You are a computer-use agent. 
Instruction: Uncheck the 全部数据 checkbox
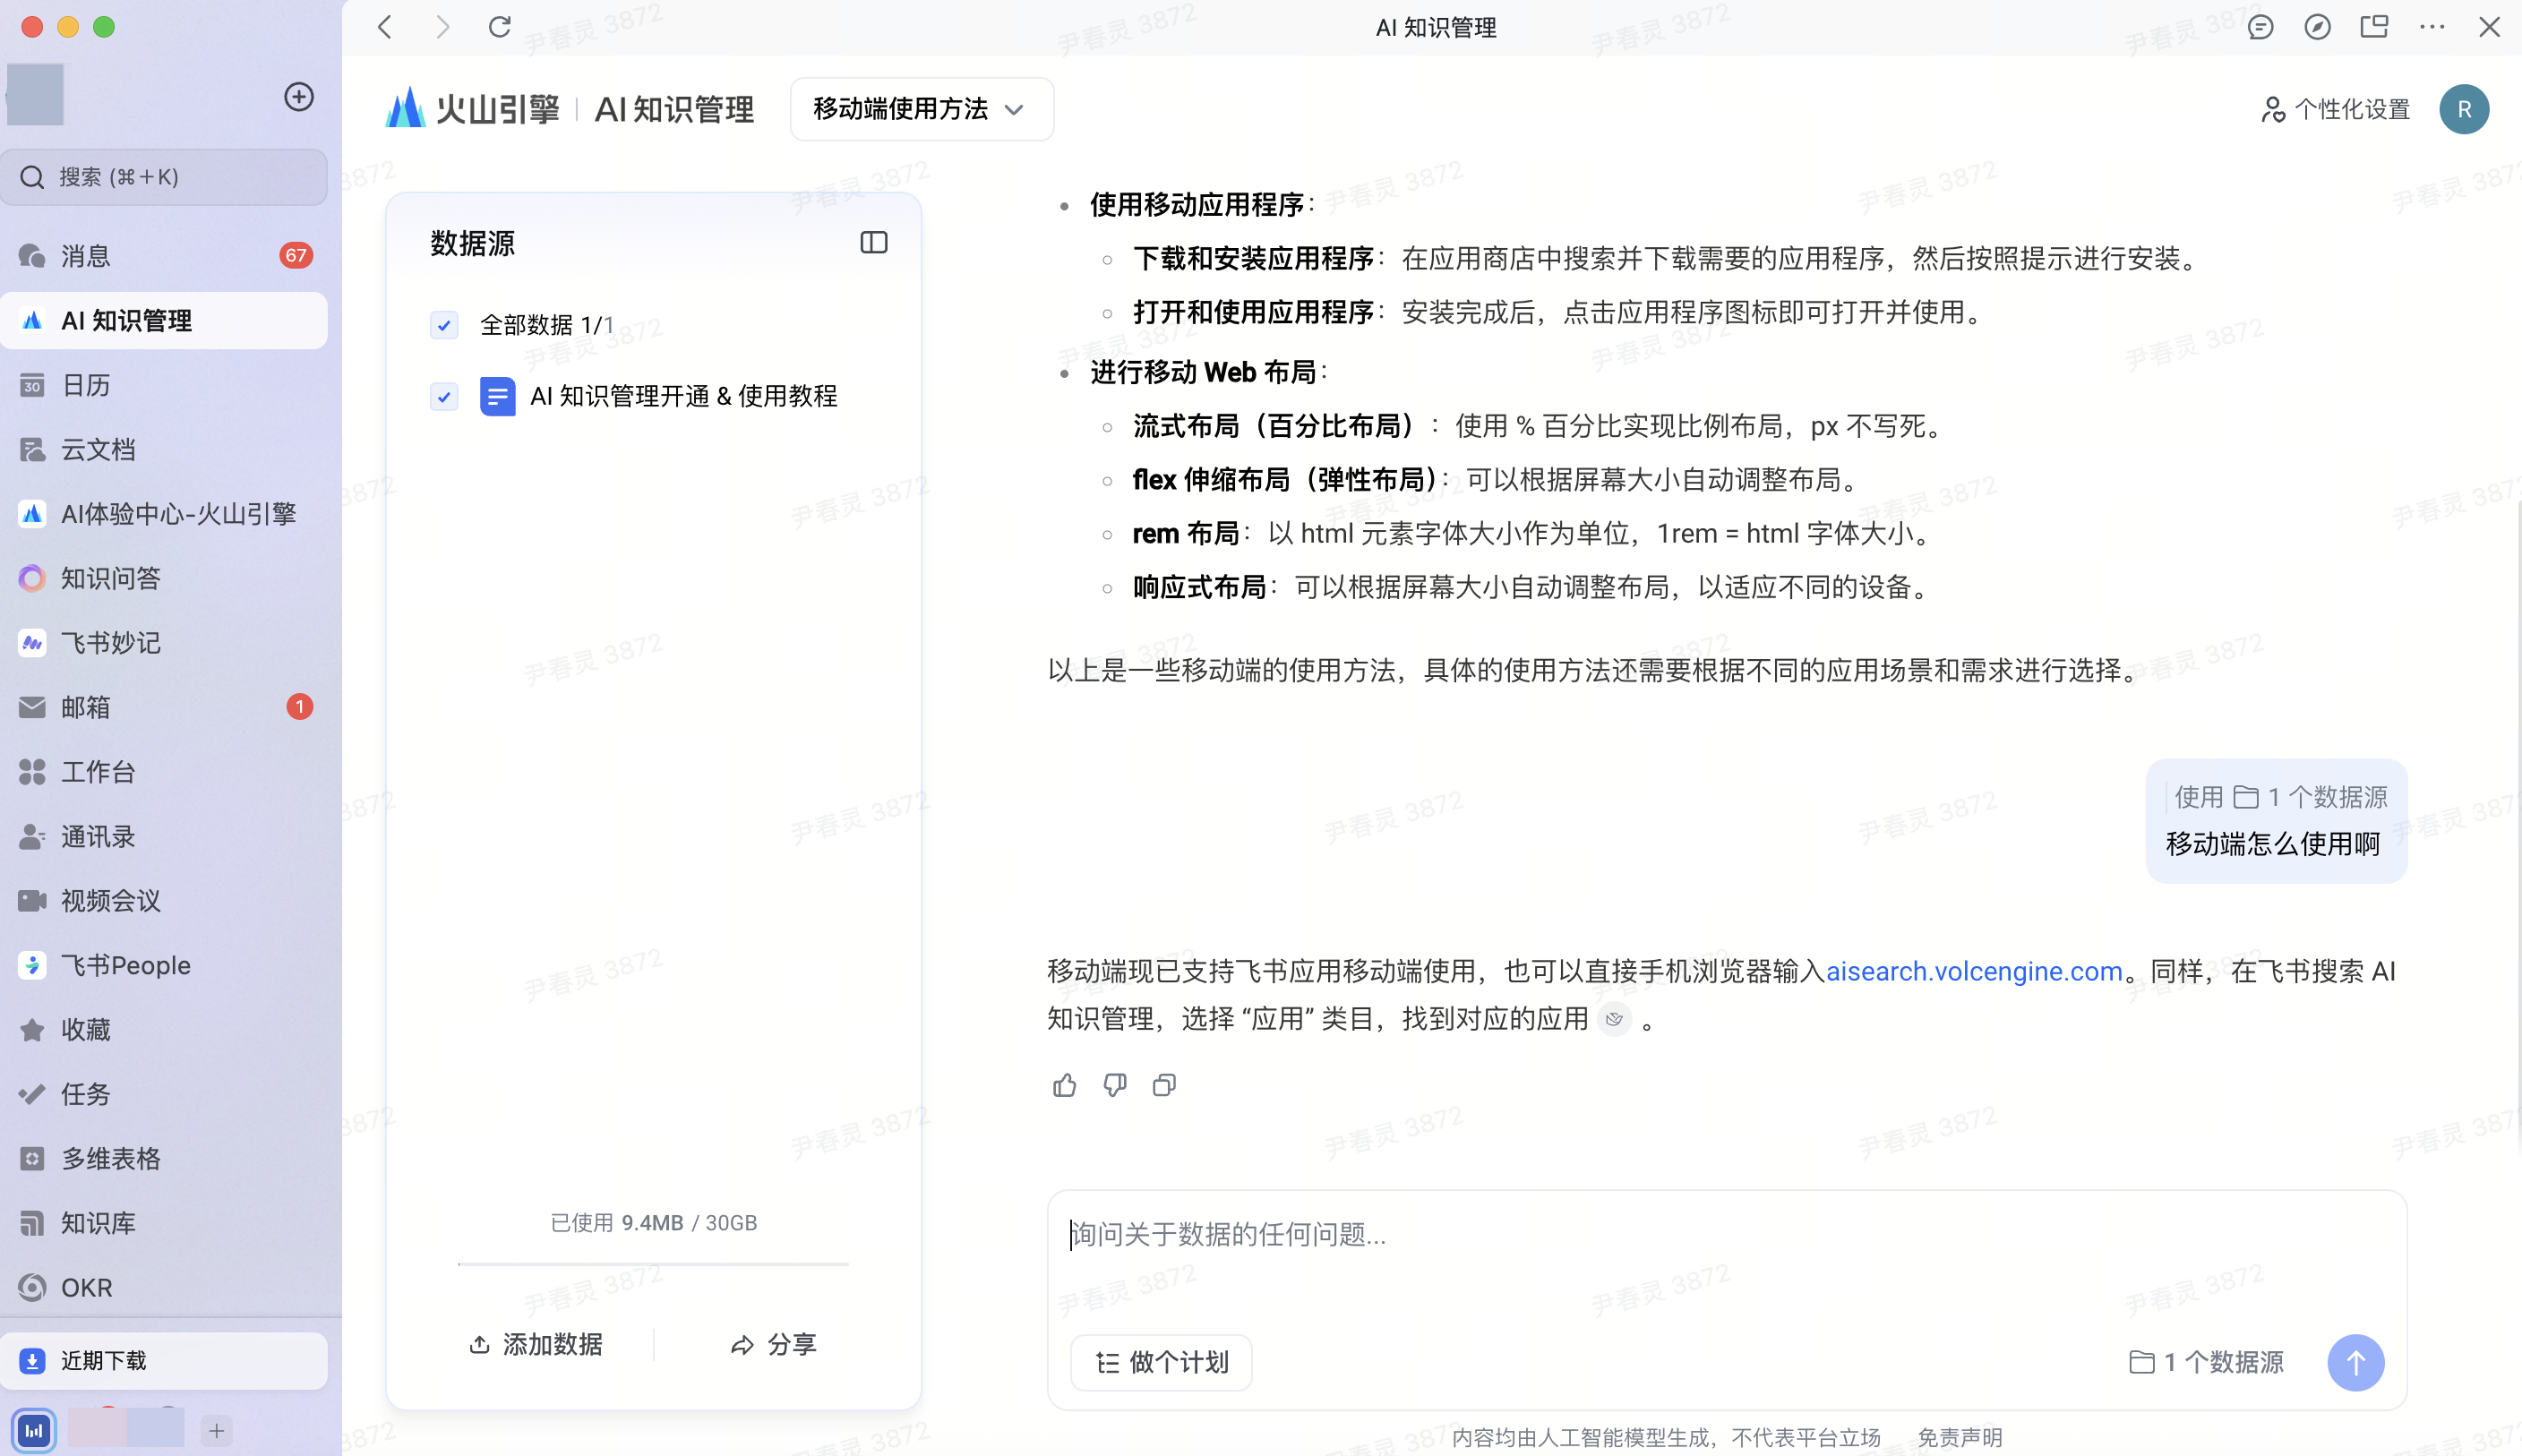pos(444,325)
